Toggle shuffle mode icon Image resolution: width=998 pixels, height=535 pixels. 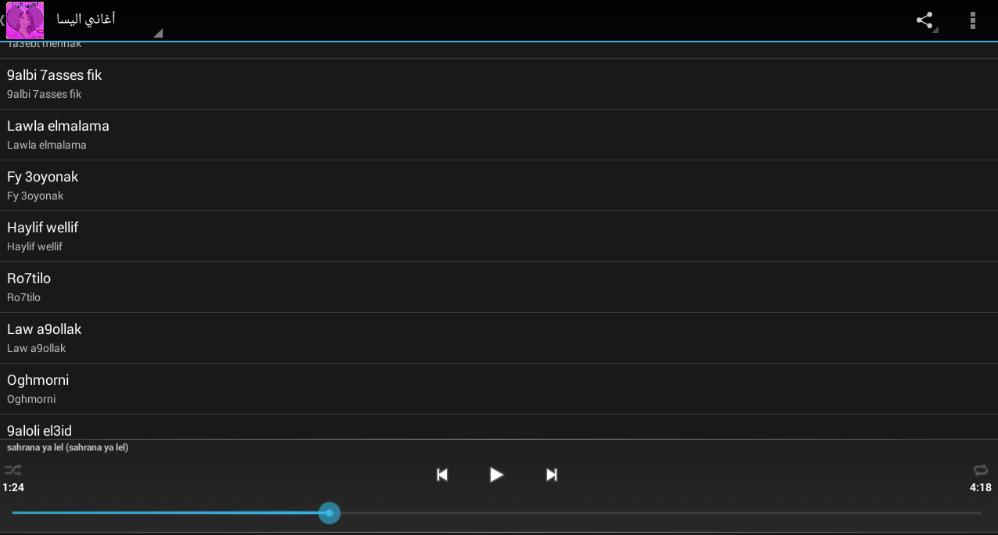pyautogui.click(x=13, y=470)
